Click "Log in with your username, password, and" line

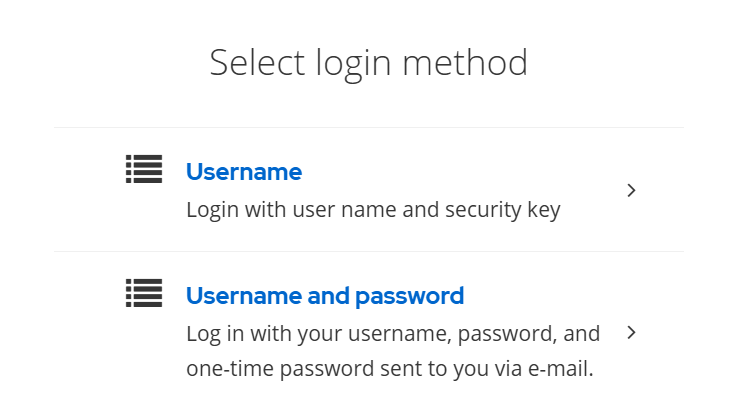click(x=393, y=334)
